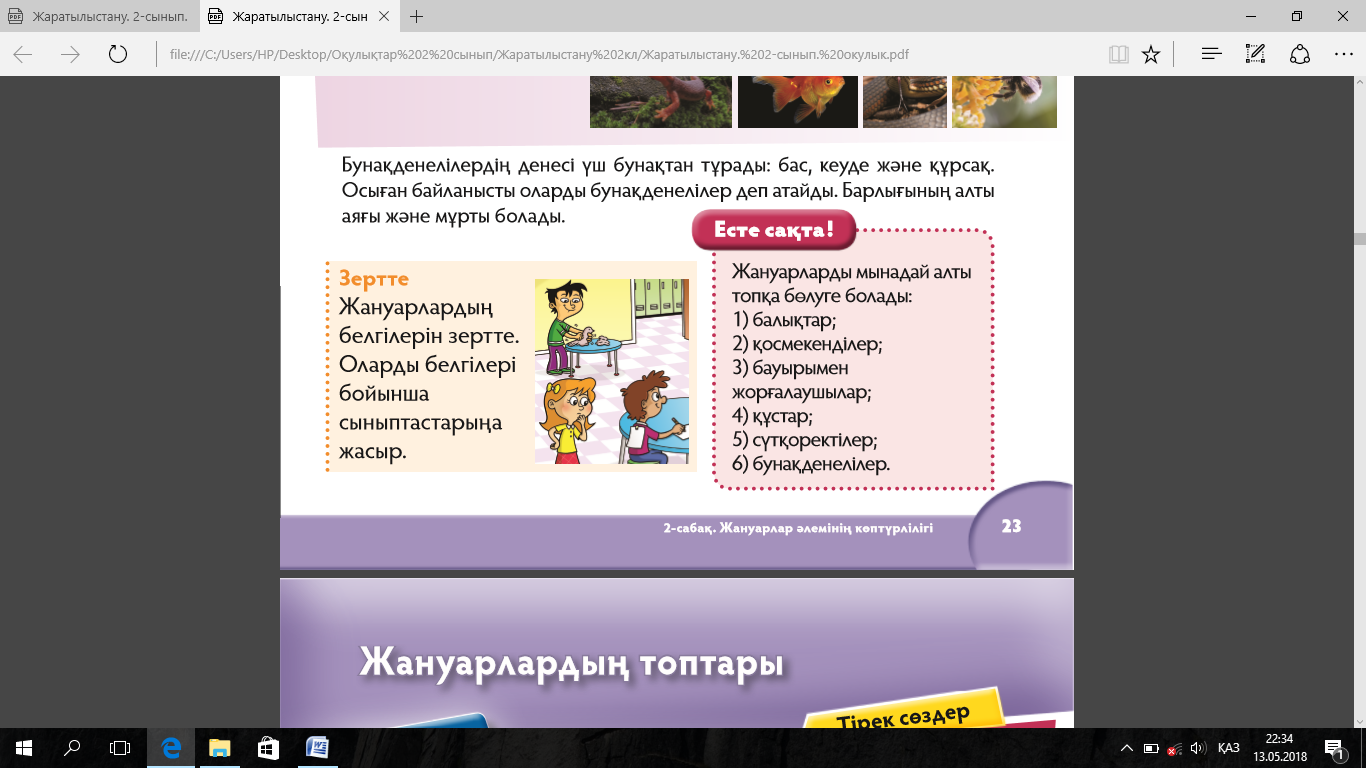The width and height of the screenshot is (1366, 768).
Task: Minimize the Edge window
Action: point(1251,16)
